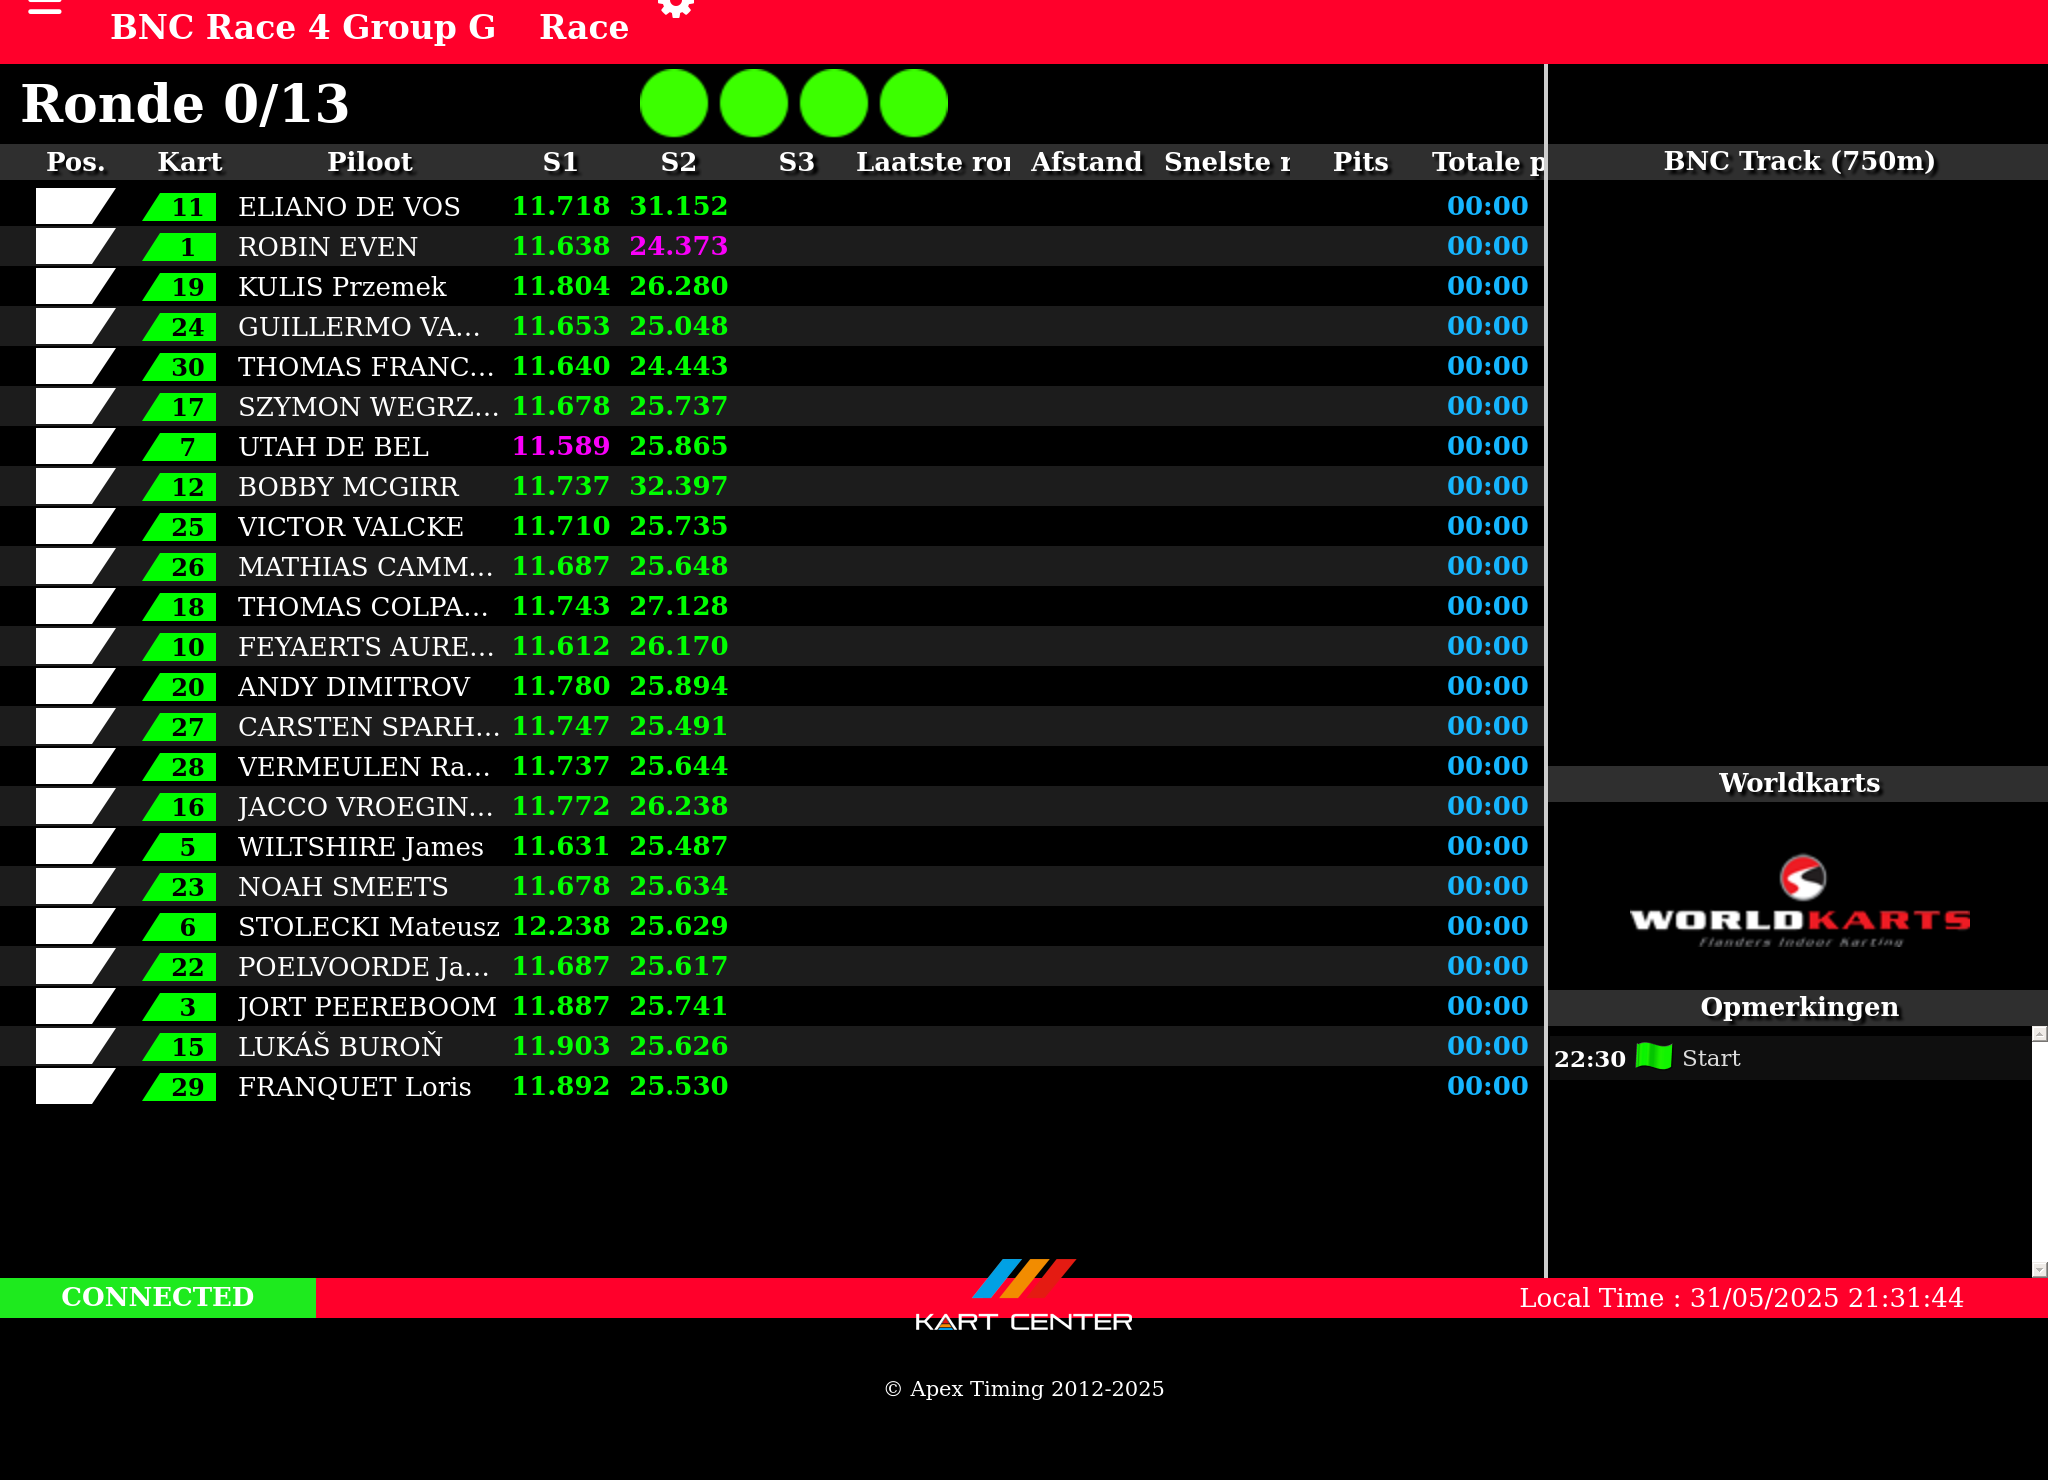Click the CONNECTED status indicator
The image size is (2048, 1480).
(x=158, y=1297)
